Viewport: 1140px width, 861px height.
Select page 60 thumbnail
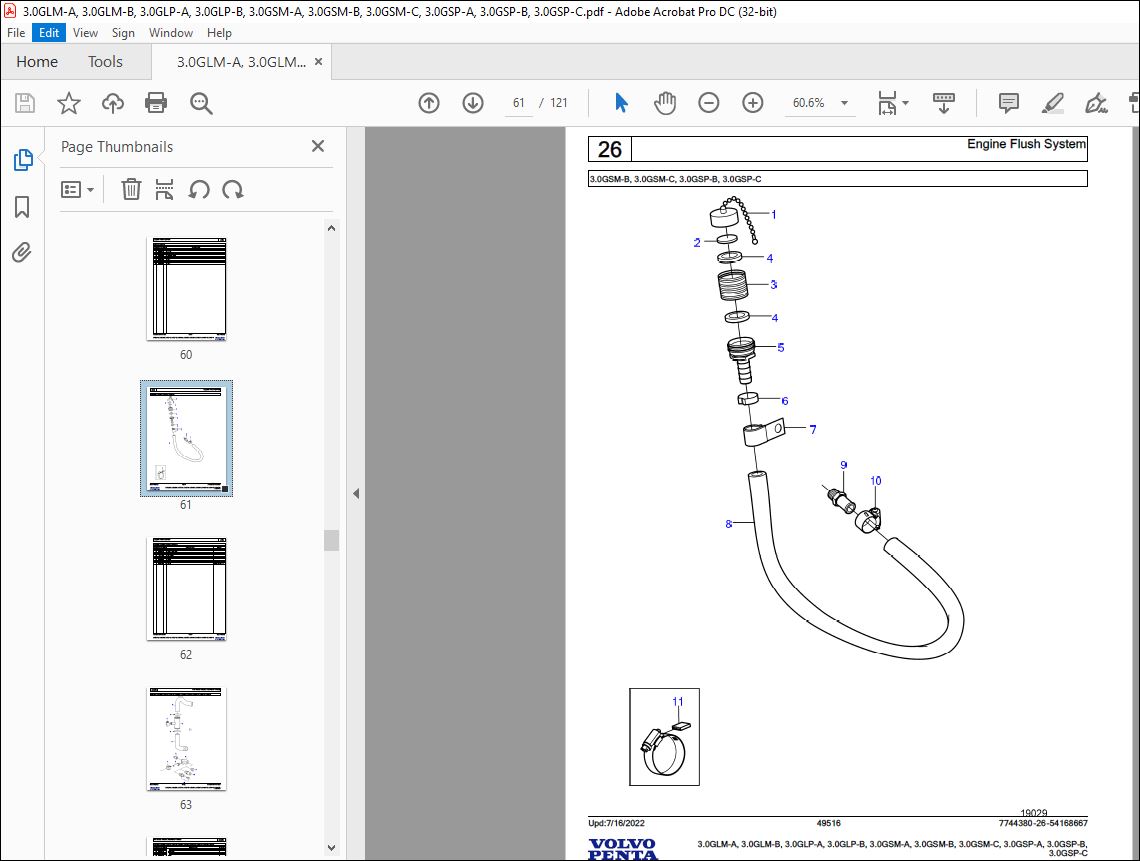[186, 289]
